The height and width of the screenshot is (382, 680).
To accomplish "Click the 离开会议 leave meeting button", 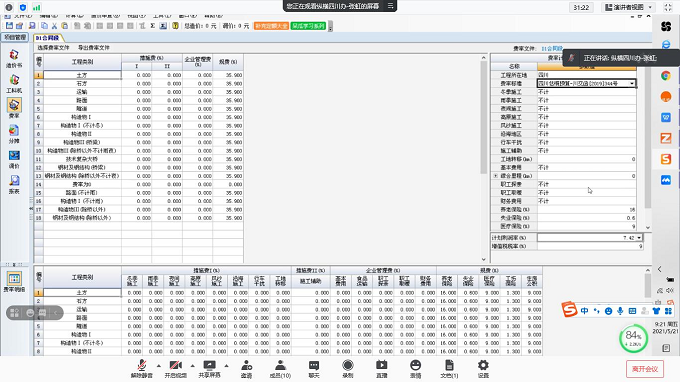I will [645, 369].
